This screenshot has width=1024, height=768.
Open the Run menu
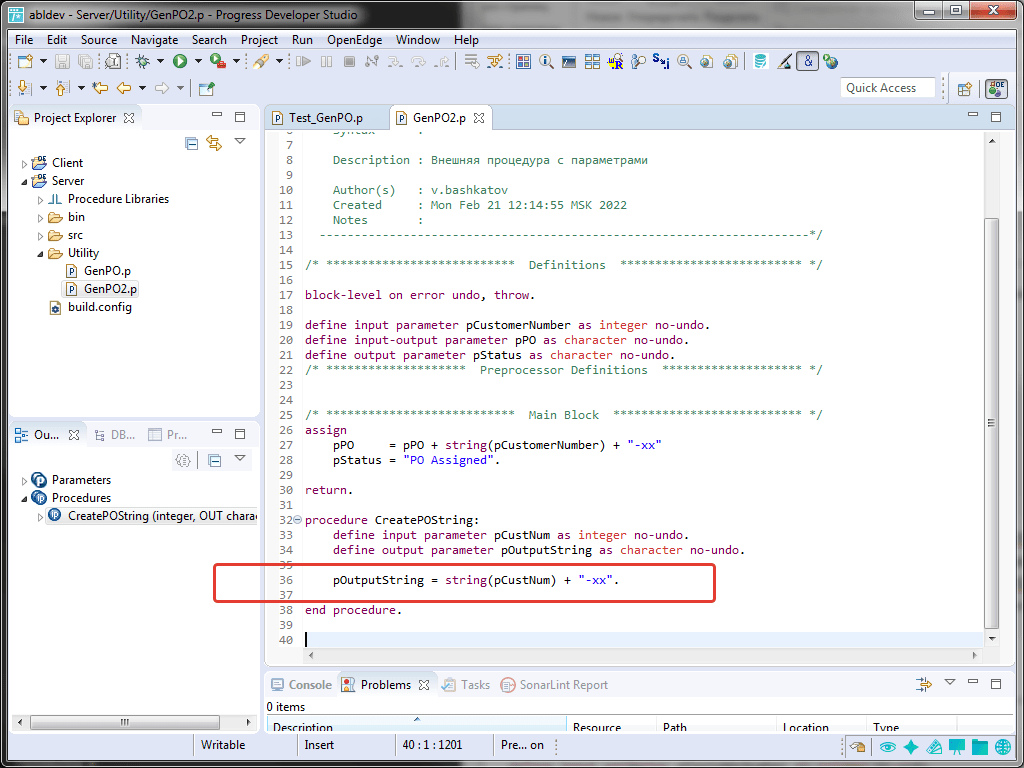coord(302,40)
